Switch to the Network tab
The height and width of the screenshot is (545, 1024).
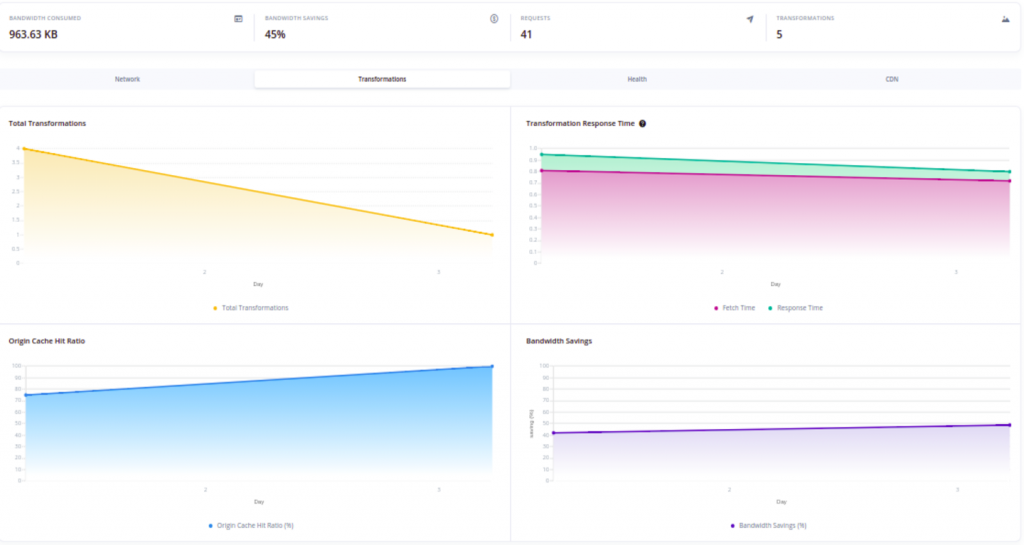click(x=127, y=79)
